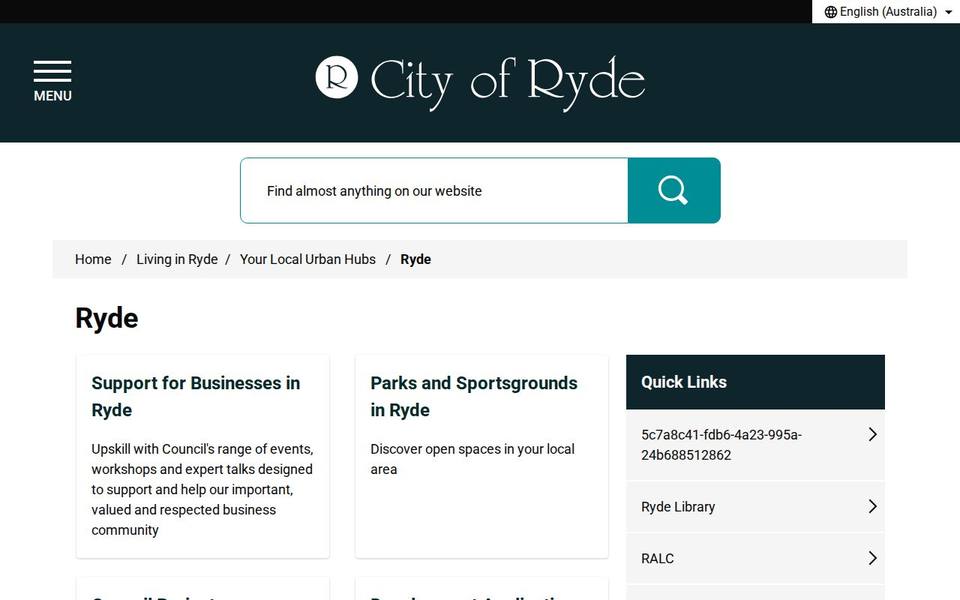Open the English (Australia) language dropdown
Image resolution: width=960 pixels, height=600 pixels.
pyautogui.click(x=886, y=12)
